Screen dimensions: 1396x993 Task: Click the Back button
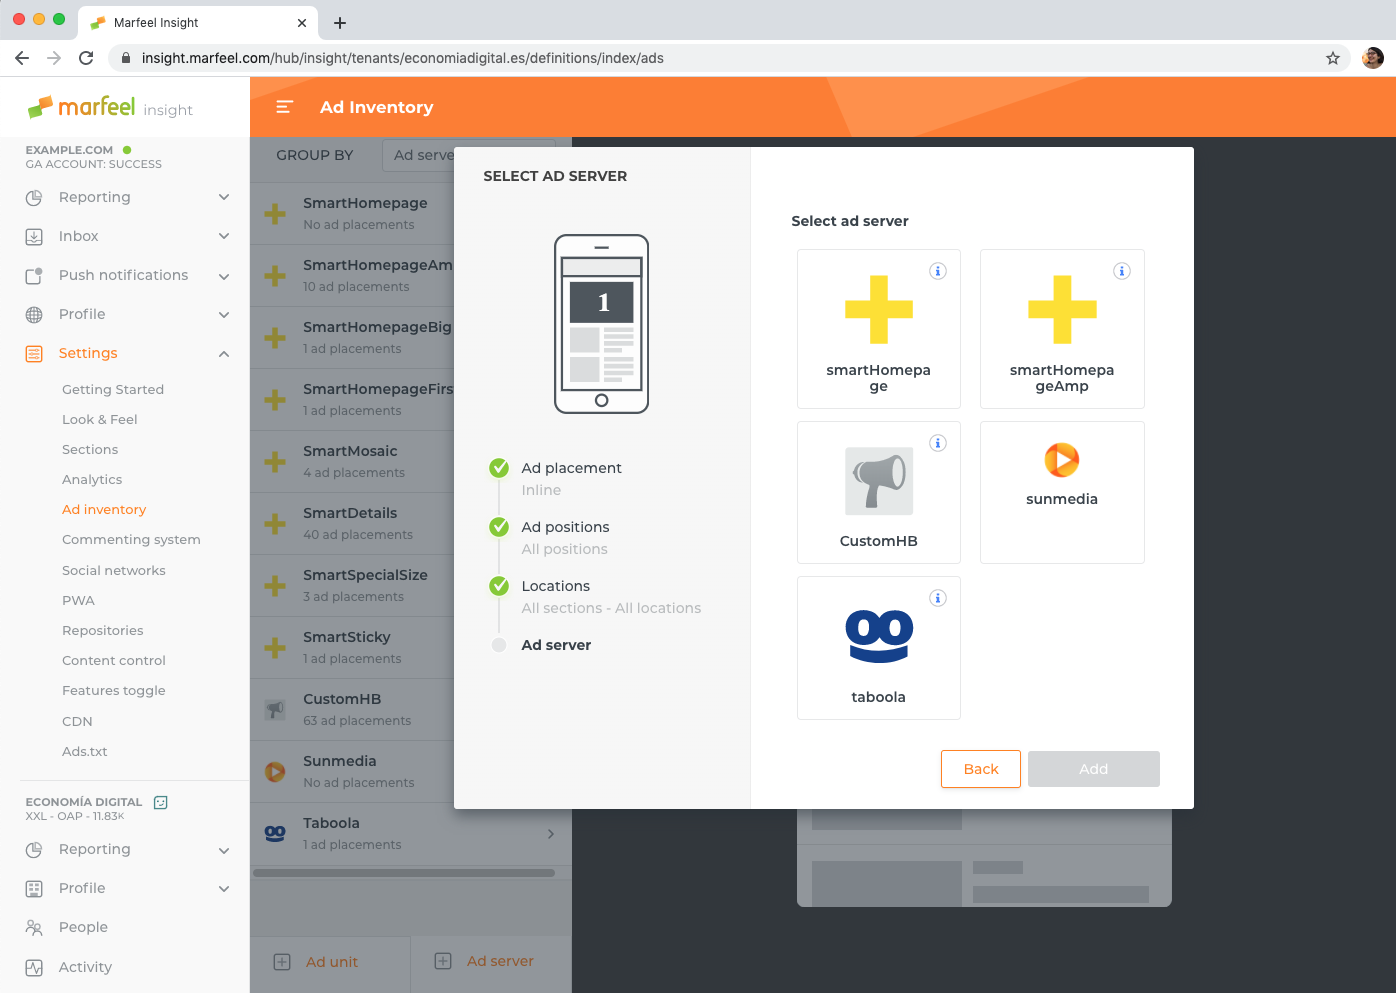pyautogui.click(x=981, y=769)
